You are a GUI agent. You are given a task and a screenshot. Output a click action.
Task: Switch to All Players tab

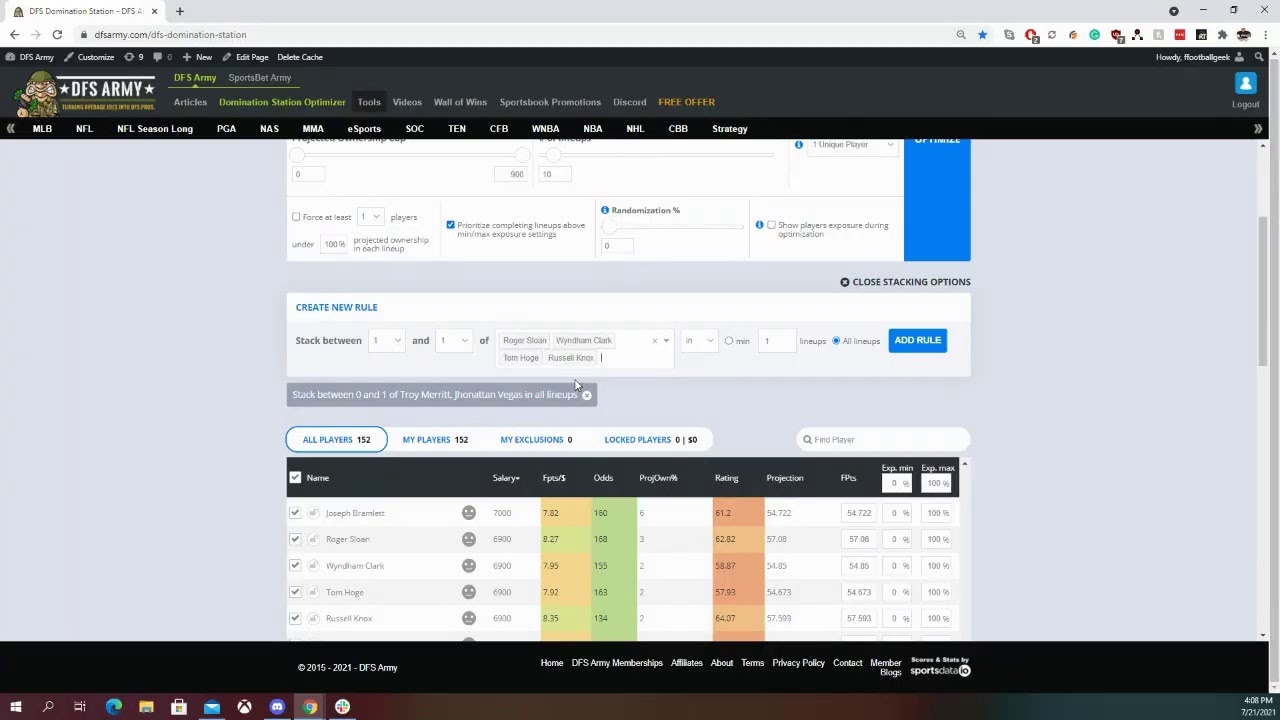pos(336,440)
